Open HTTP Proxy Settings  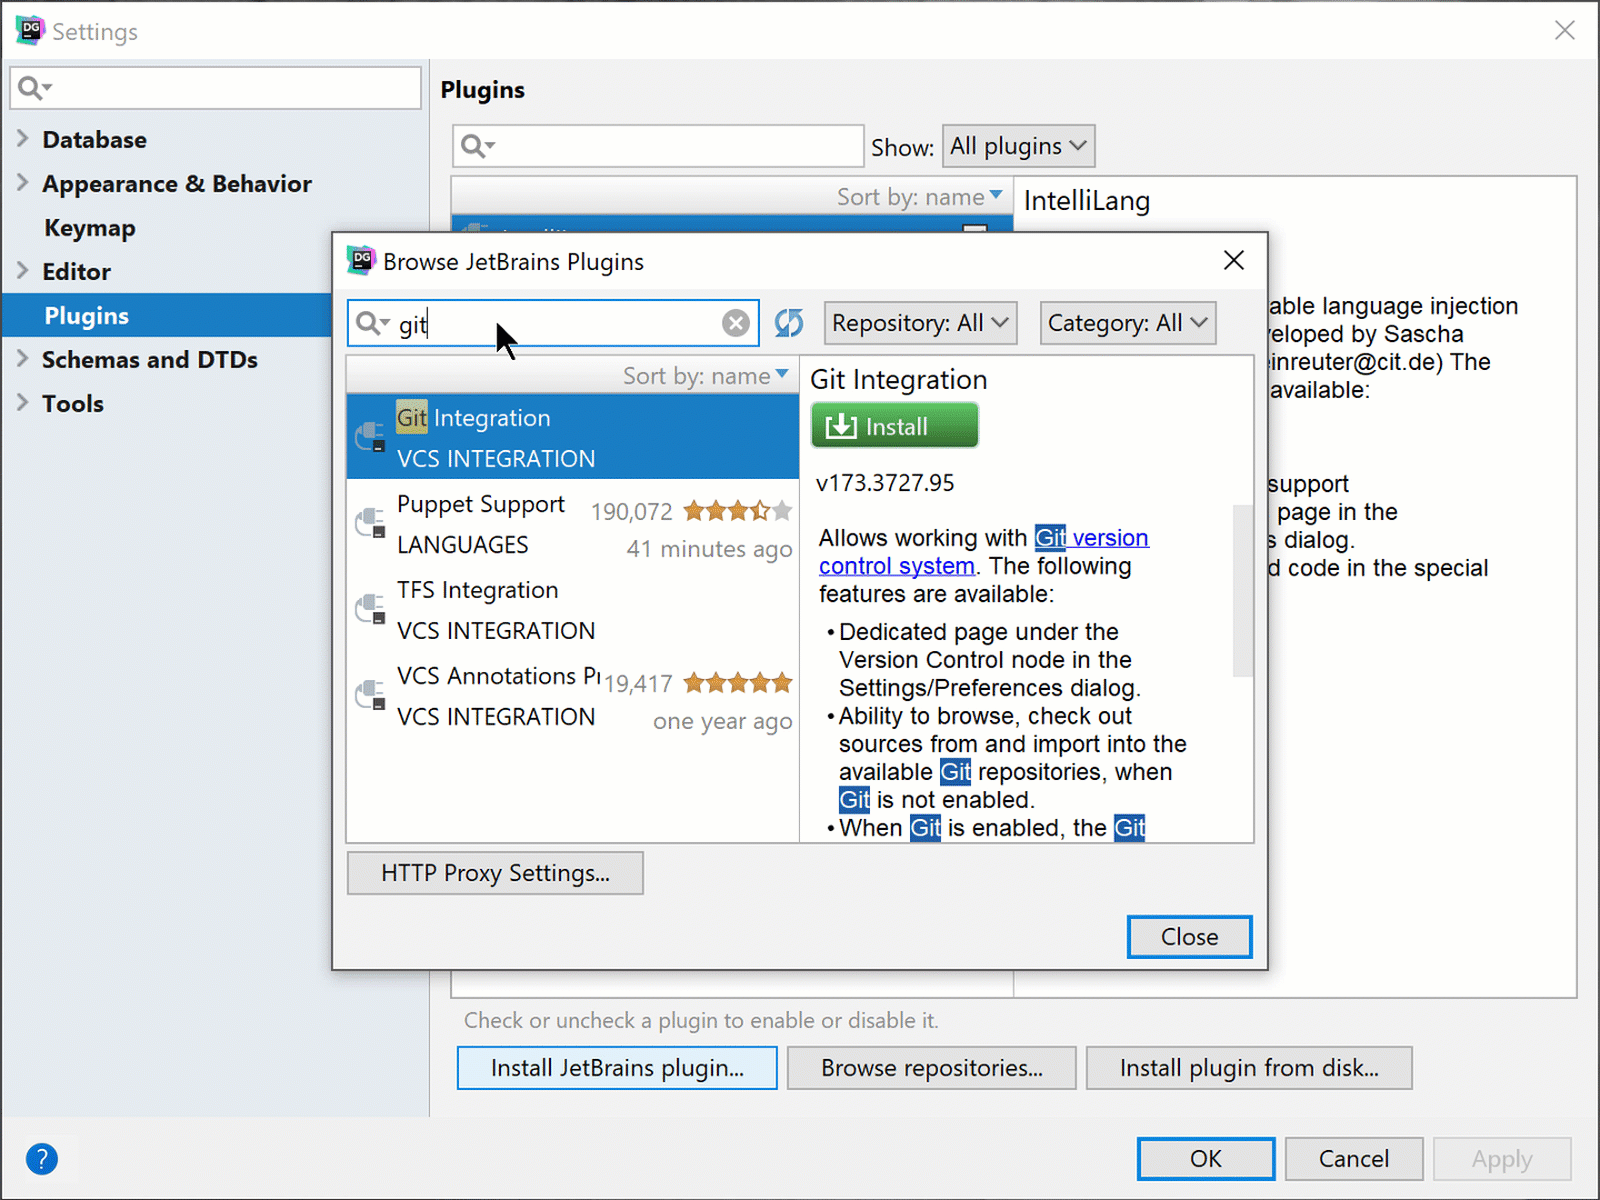[495, 873]
